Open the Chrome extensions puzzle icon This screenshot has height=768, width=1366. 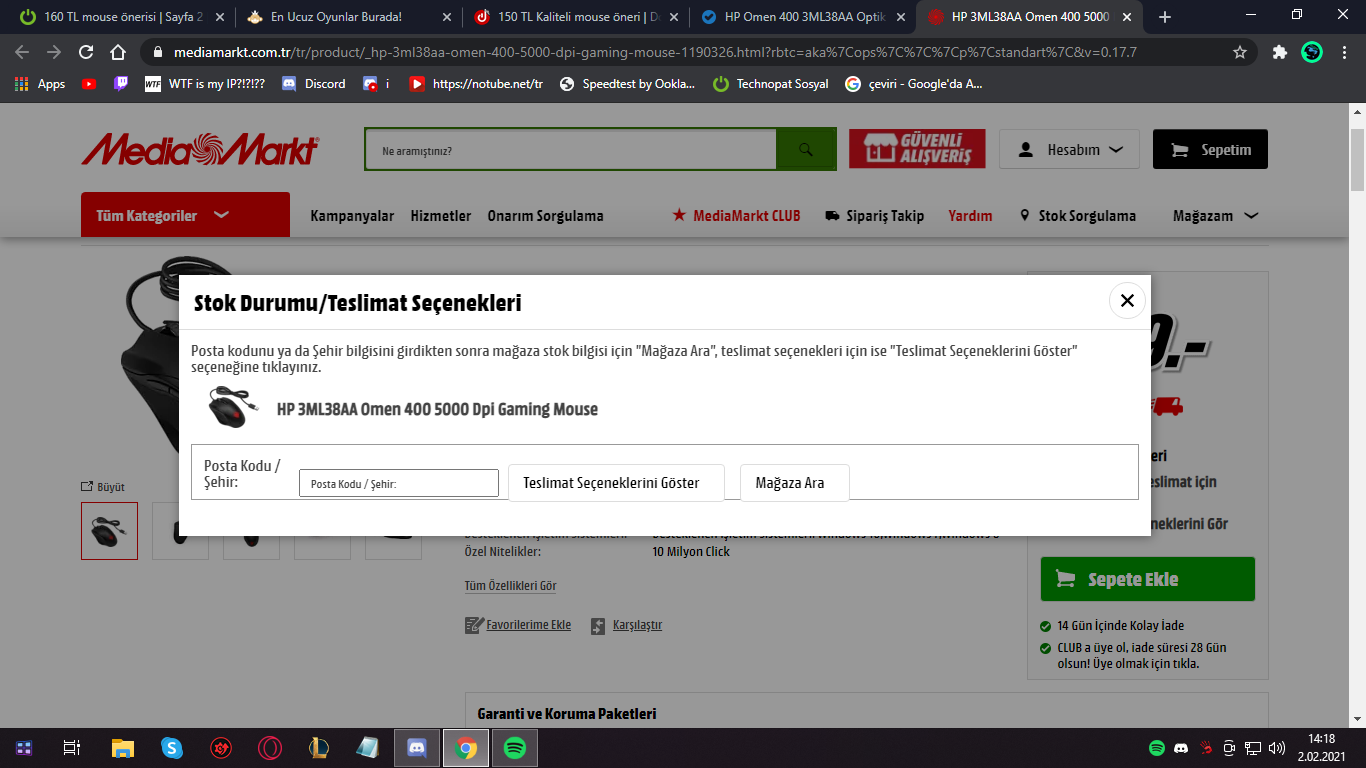[x=1280, y=52]
